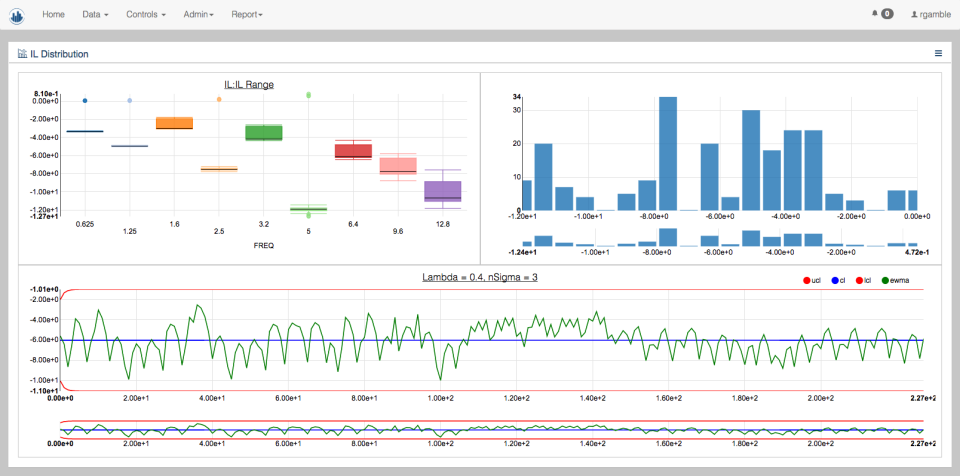Click the tallest histogram bar

[x=668, y=153]
